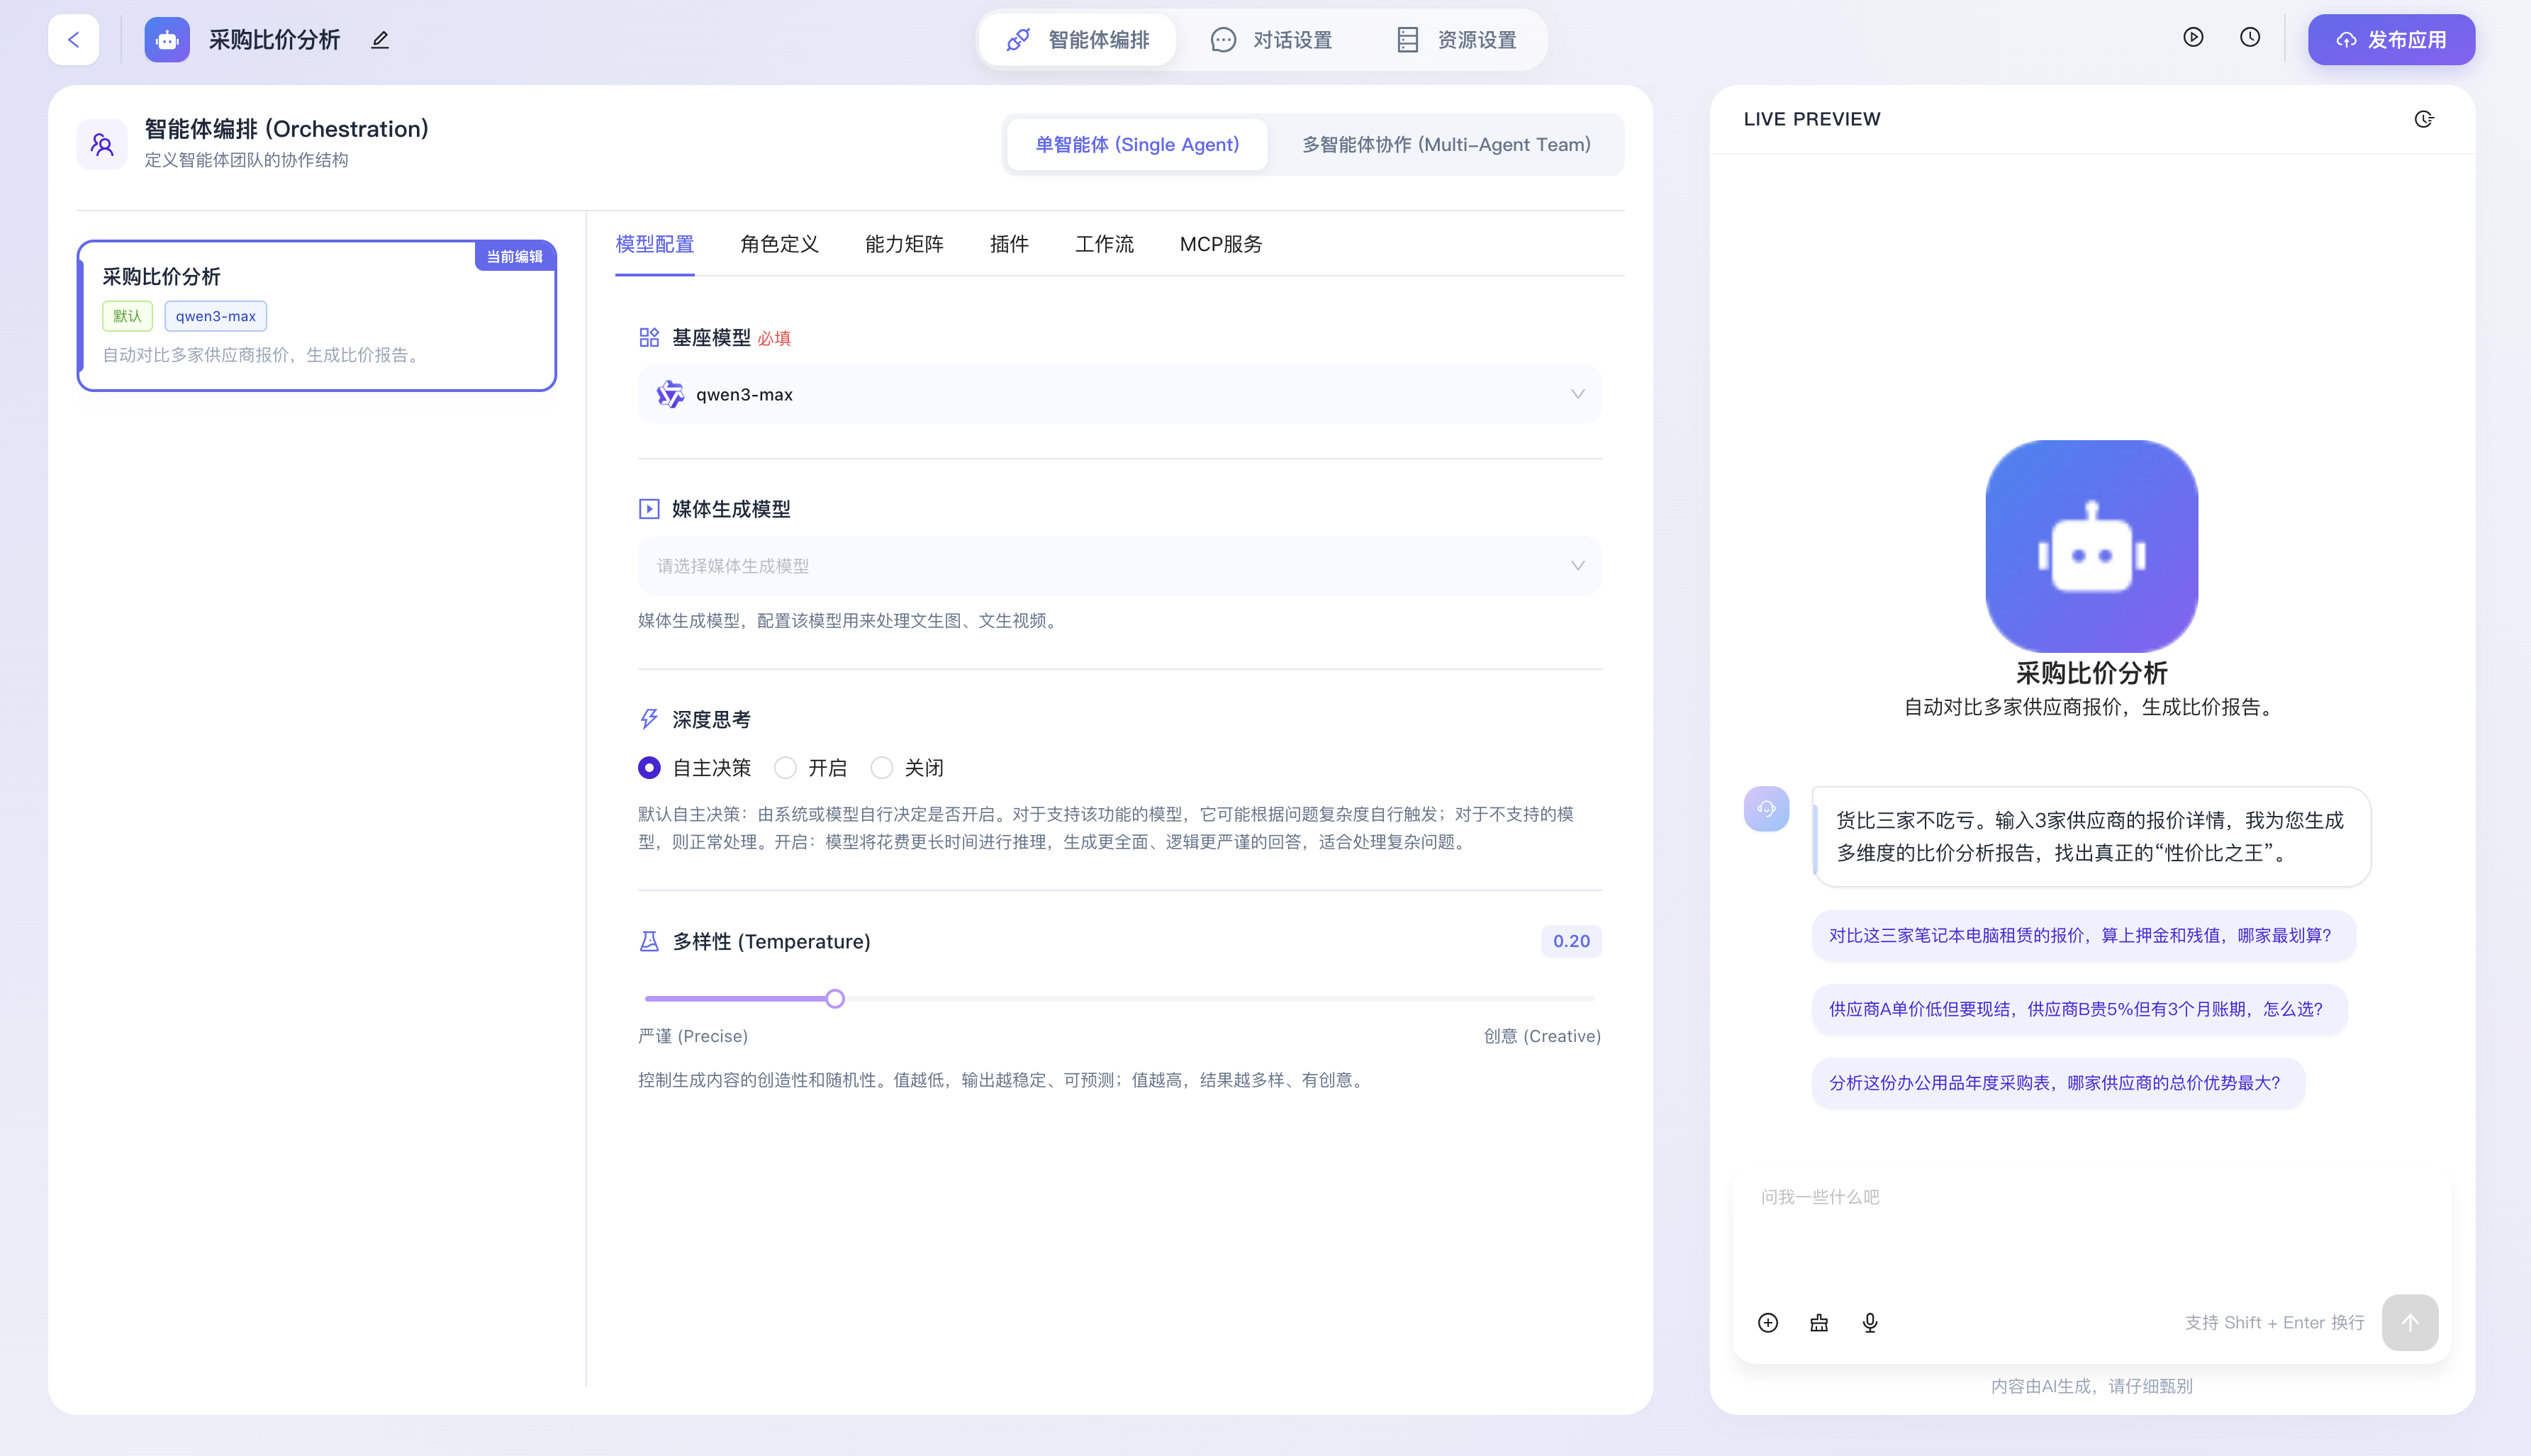2531x1456 pixels.
Task: Switch to 多智能体协作 Multi-Agent Team mode
Action: click(1446, 145)
